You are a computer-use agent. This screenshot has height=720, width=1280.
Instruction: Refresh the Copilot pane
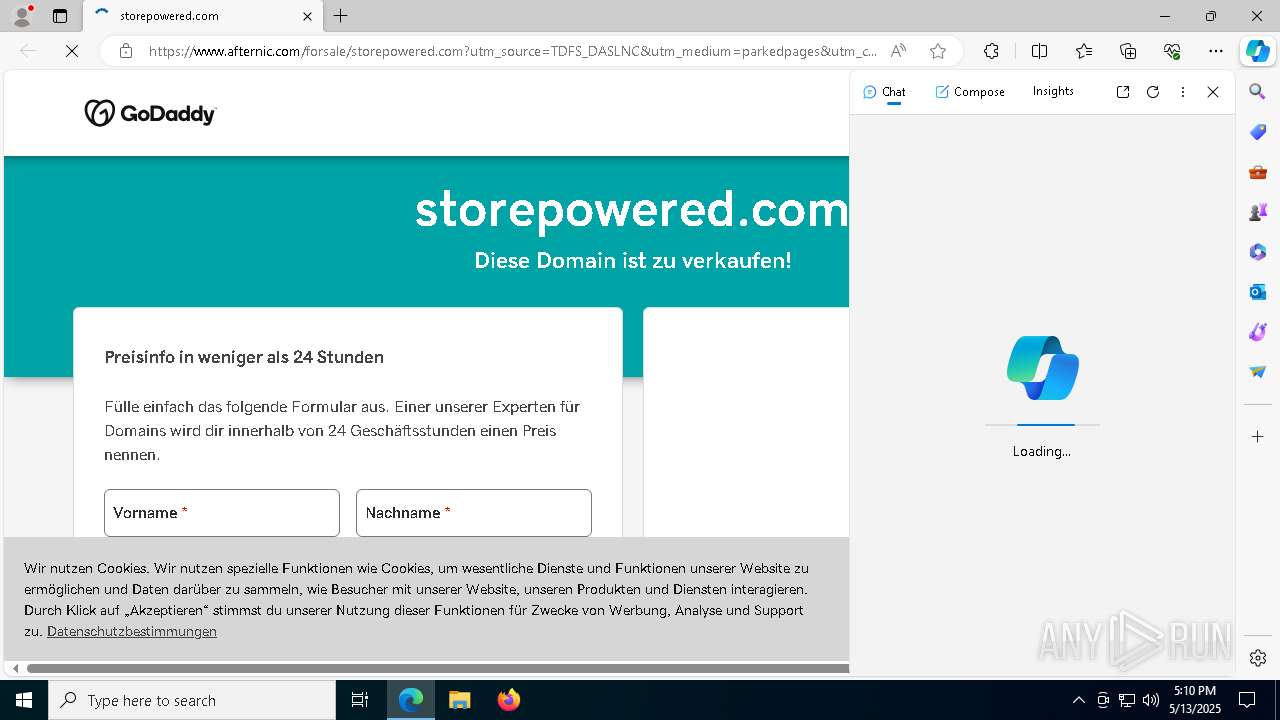[1153, 92]
